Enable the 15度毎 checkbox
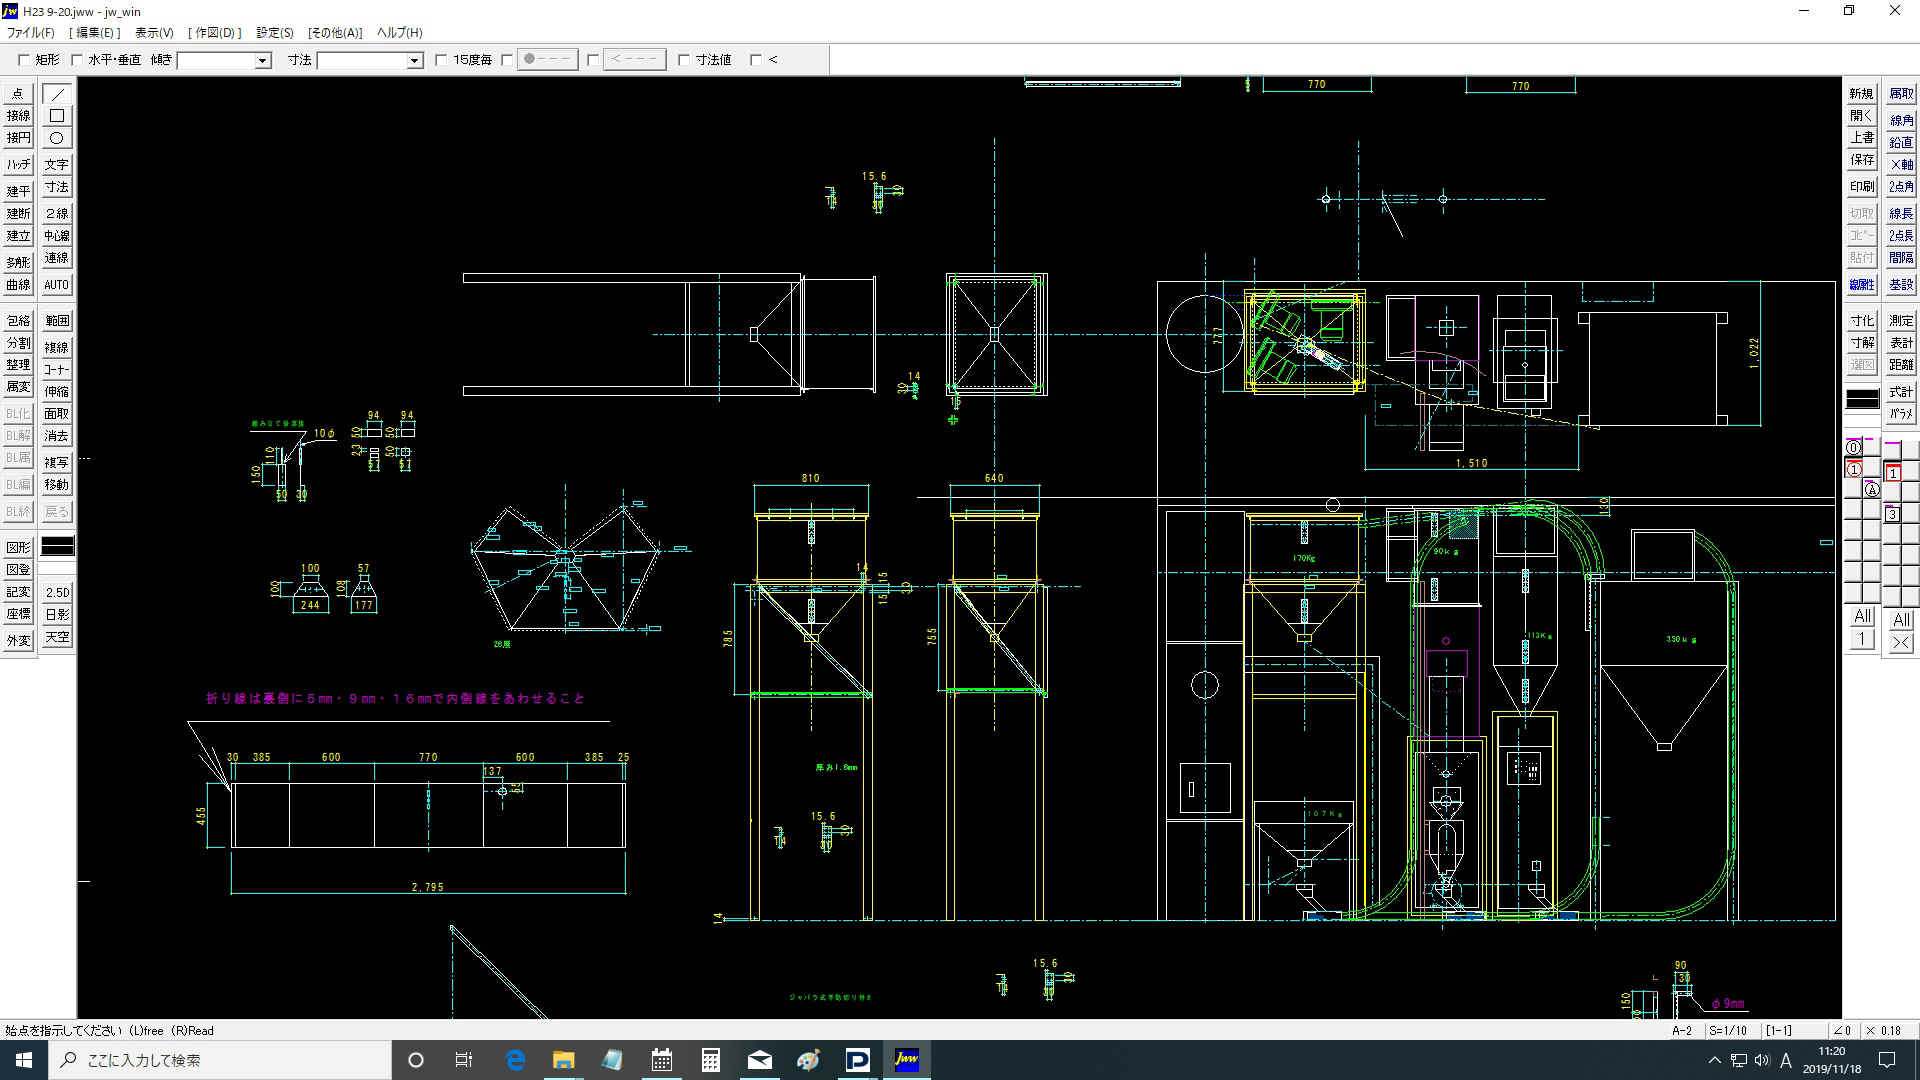1920x1080 pixels. tap(441, 60)
